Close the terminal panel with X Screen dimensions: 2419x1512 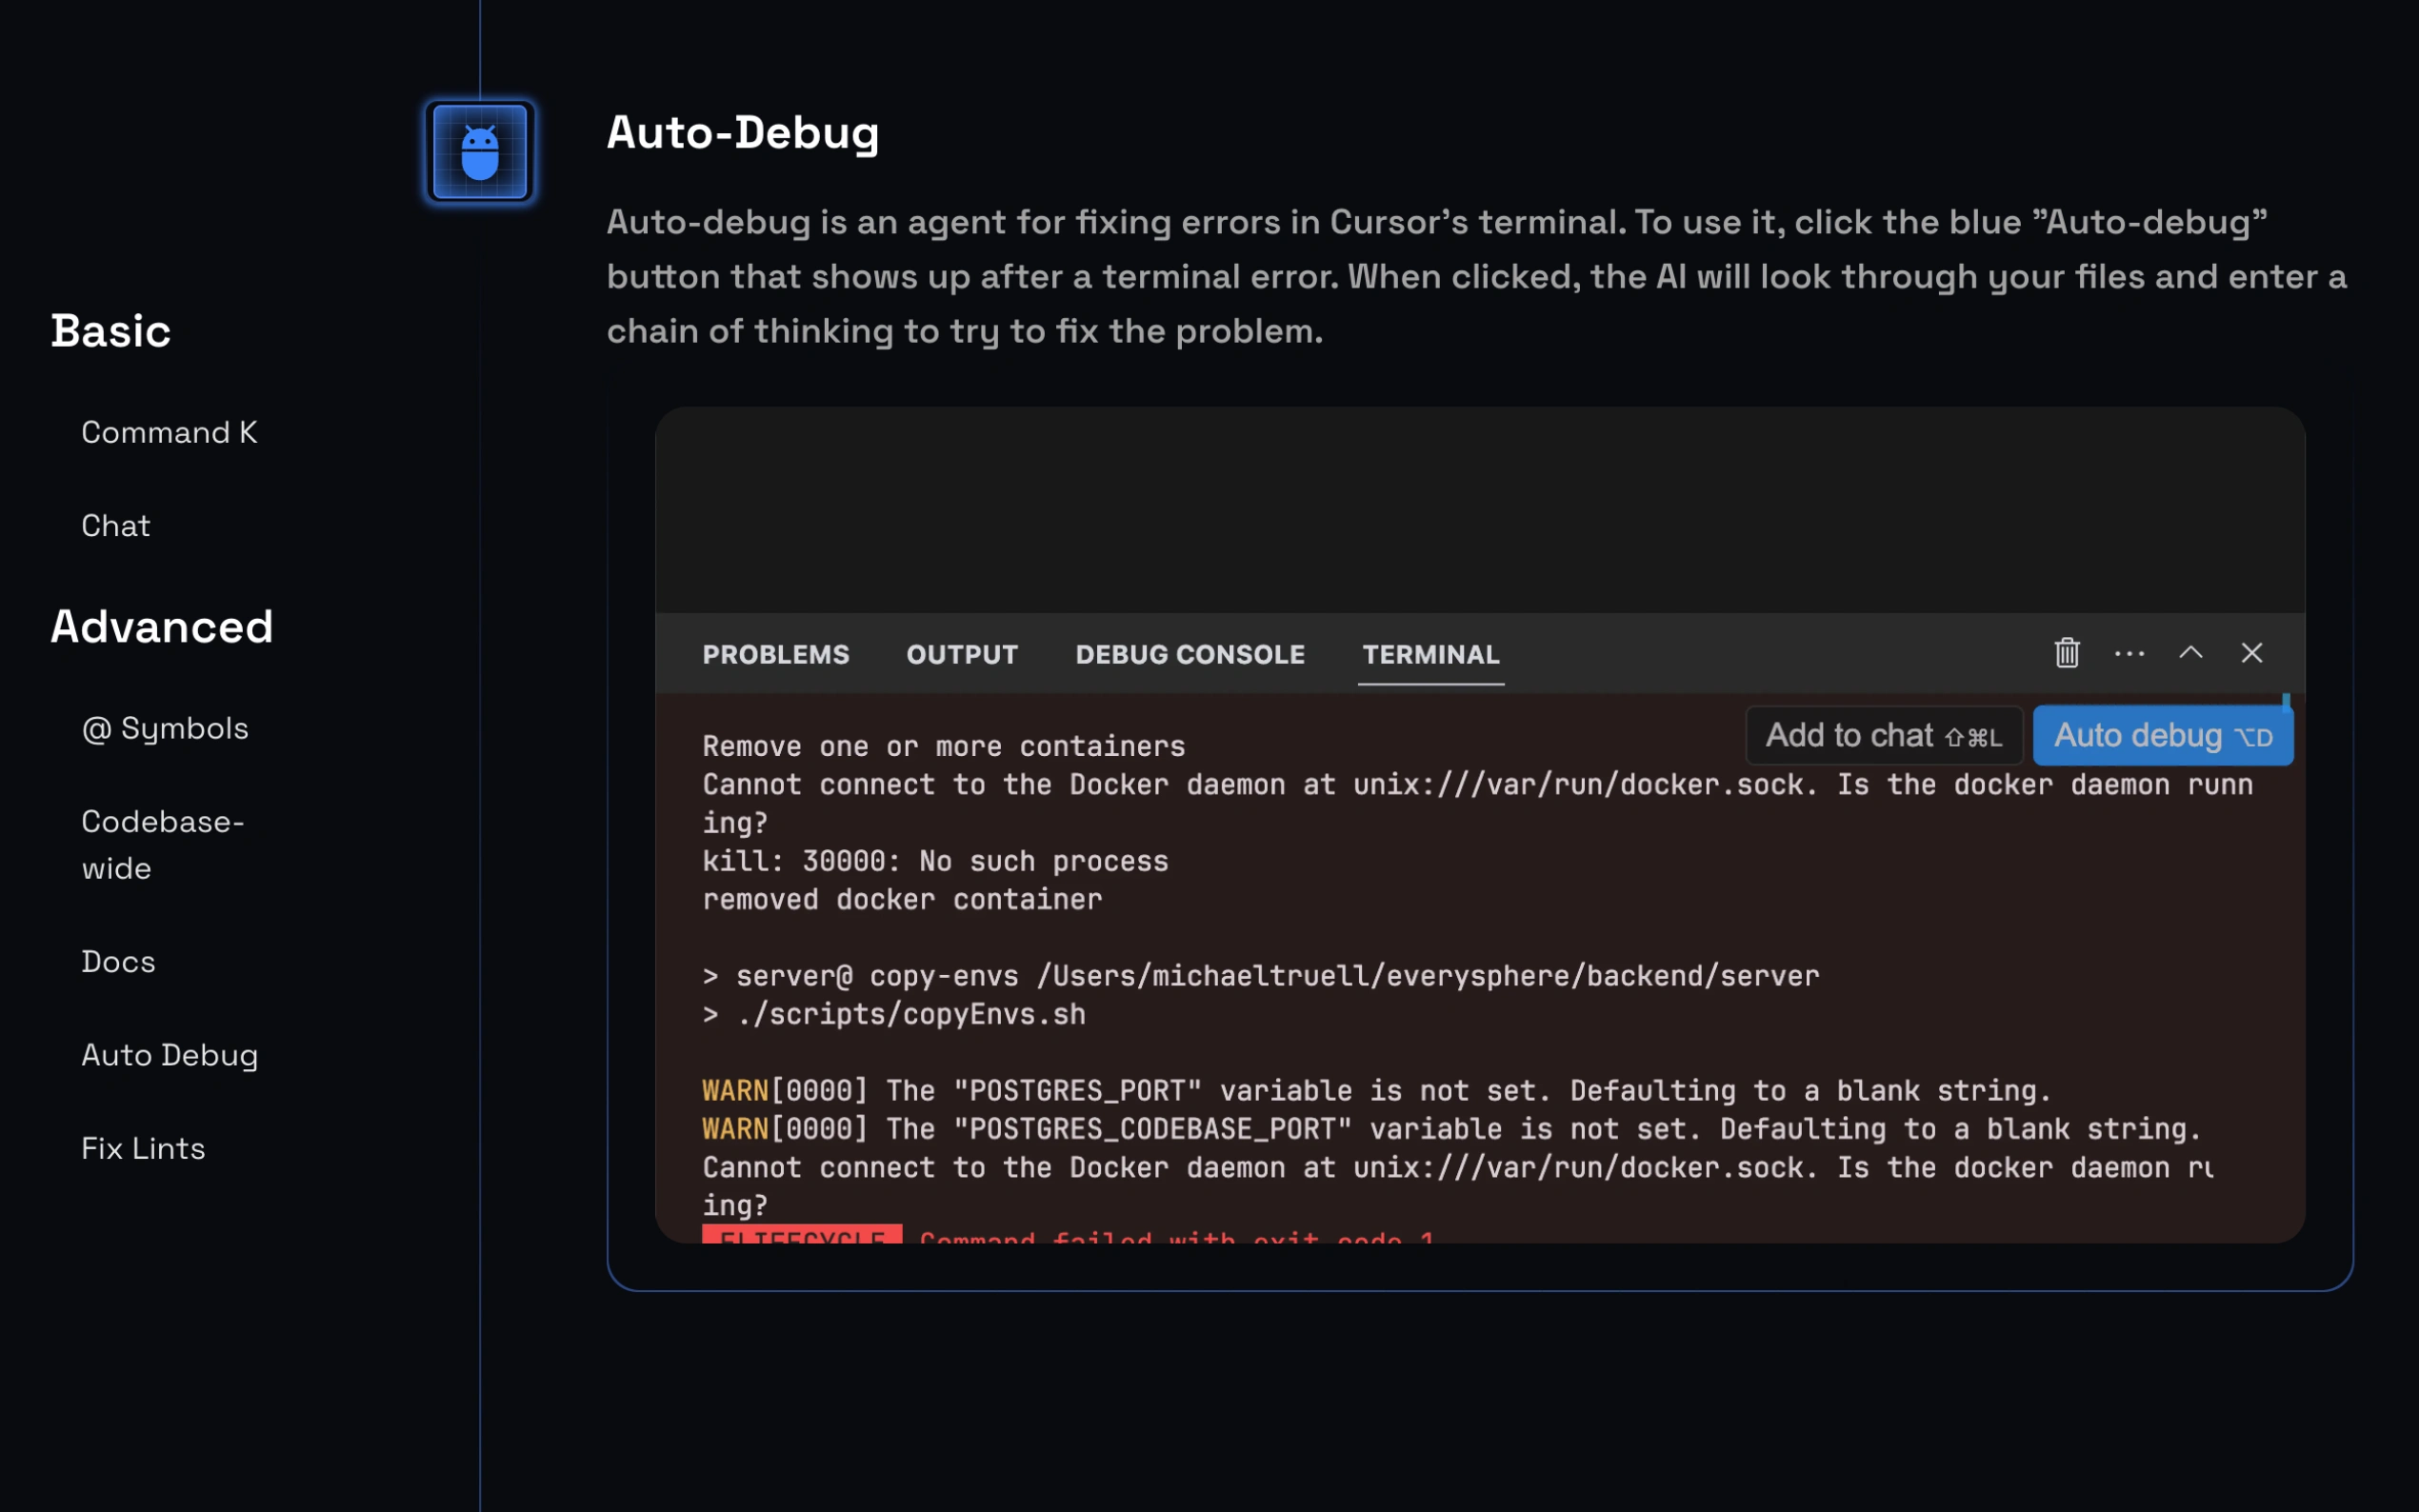point(2251,653)
